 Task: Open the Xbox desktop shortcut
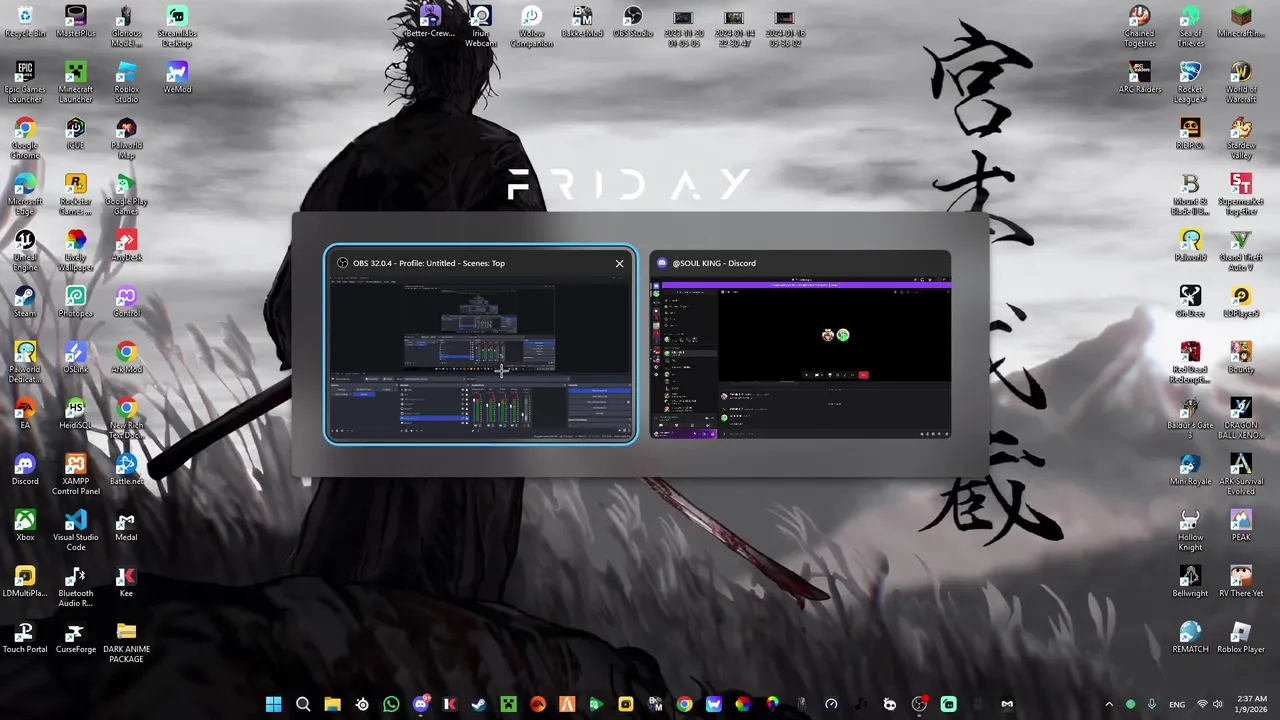(25, 527)
